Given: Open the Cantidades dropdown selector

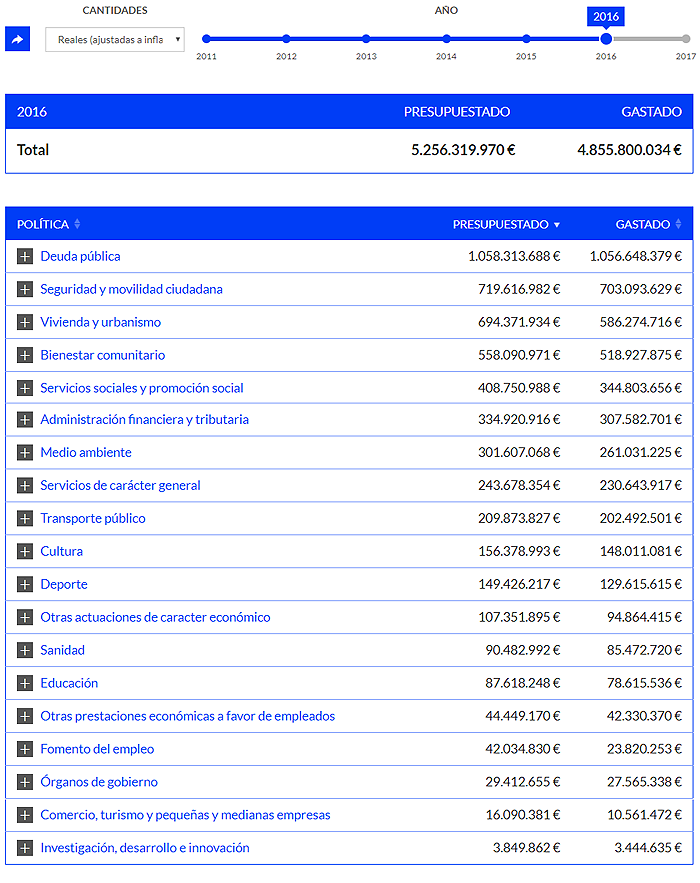Looking at the screenshot, I should pos(115,39).
